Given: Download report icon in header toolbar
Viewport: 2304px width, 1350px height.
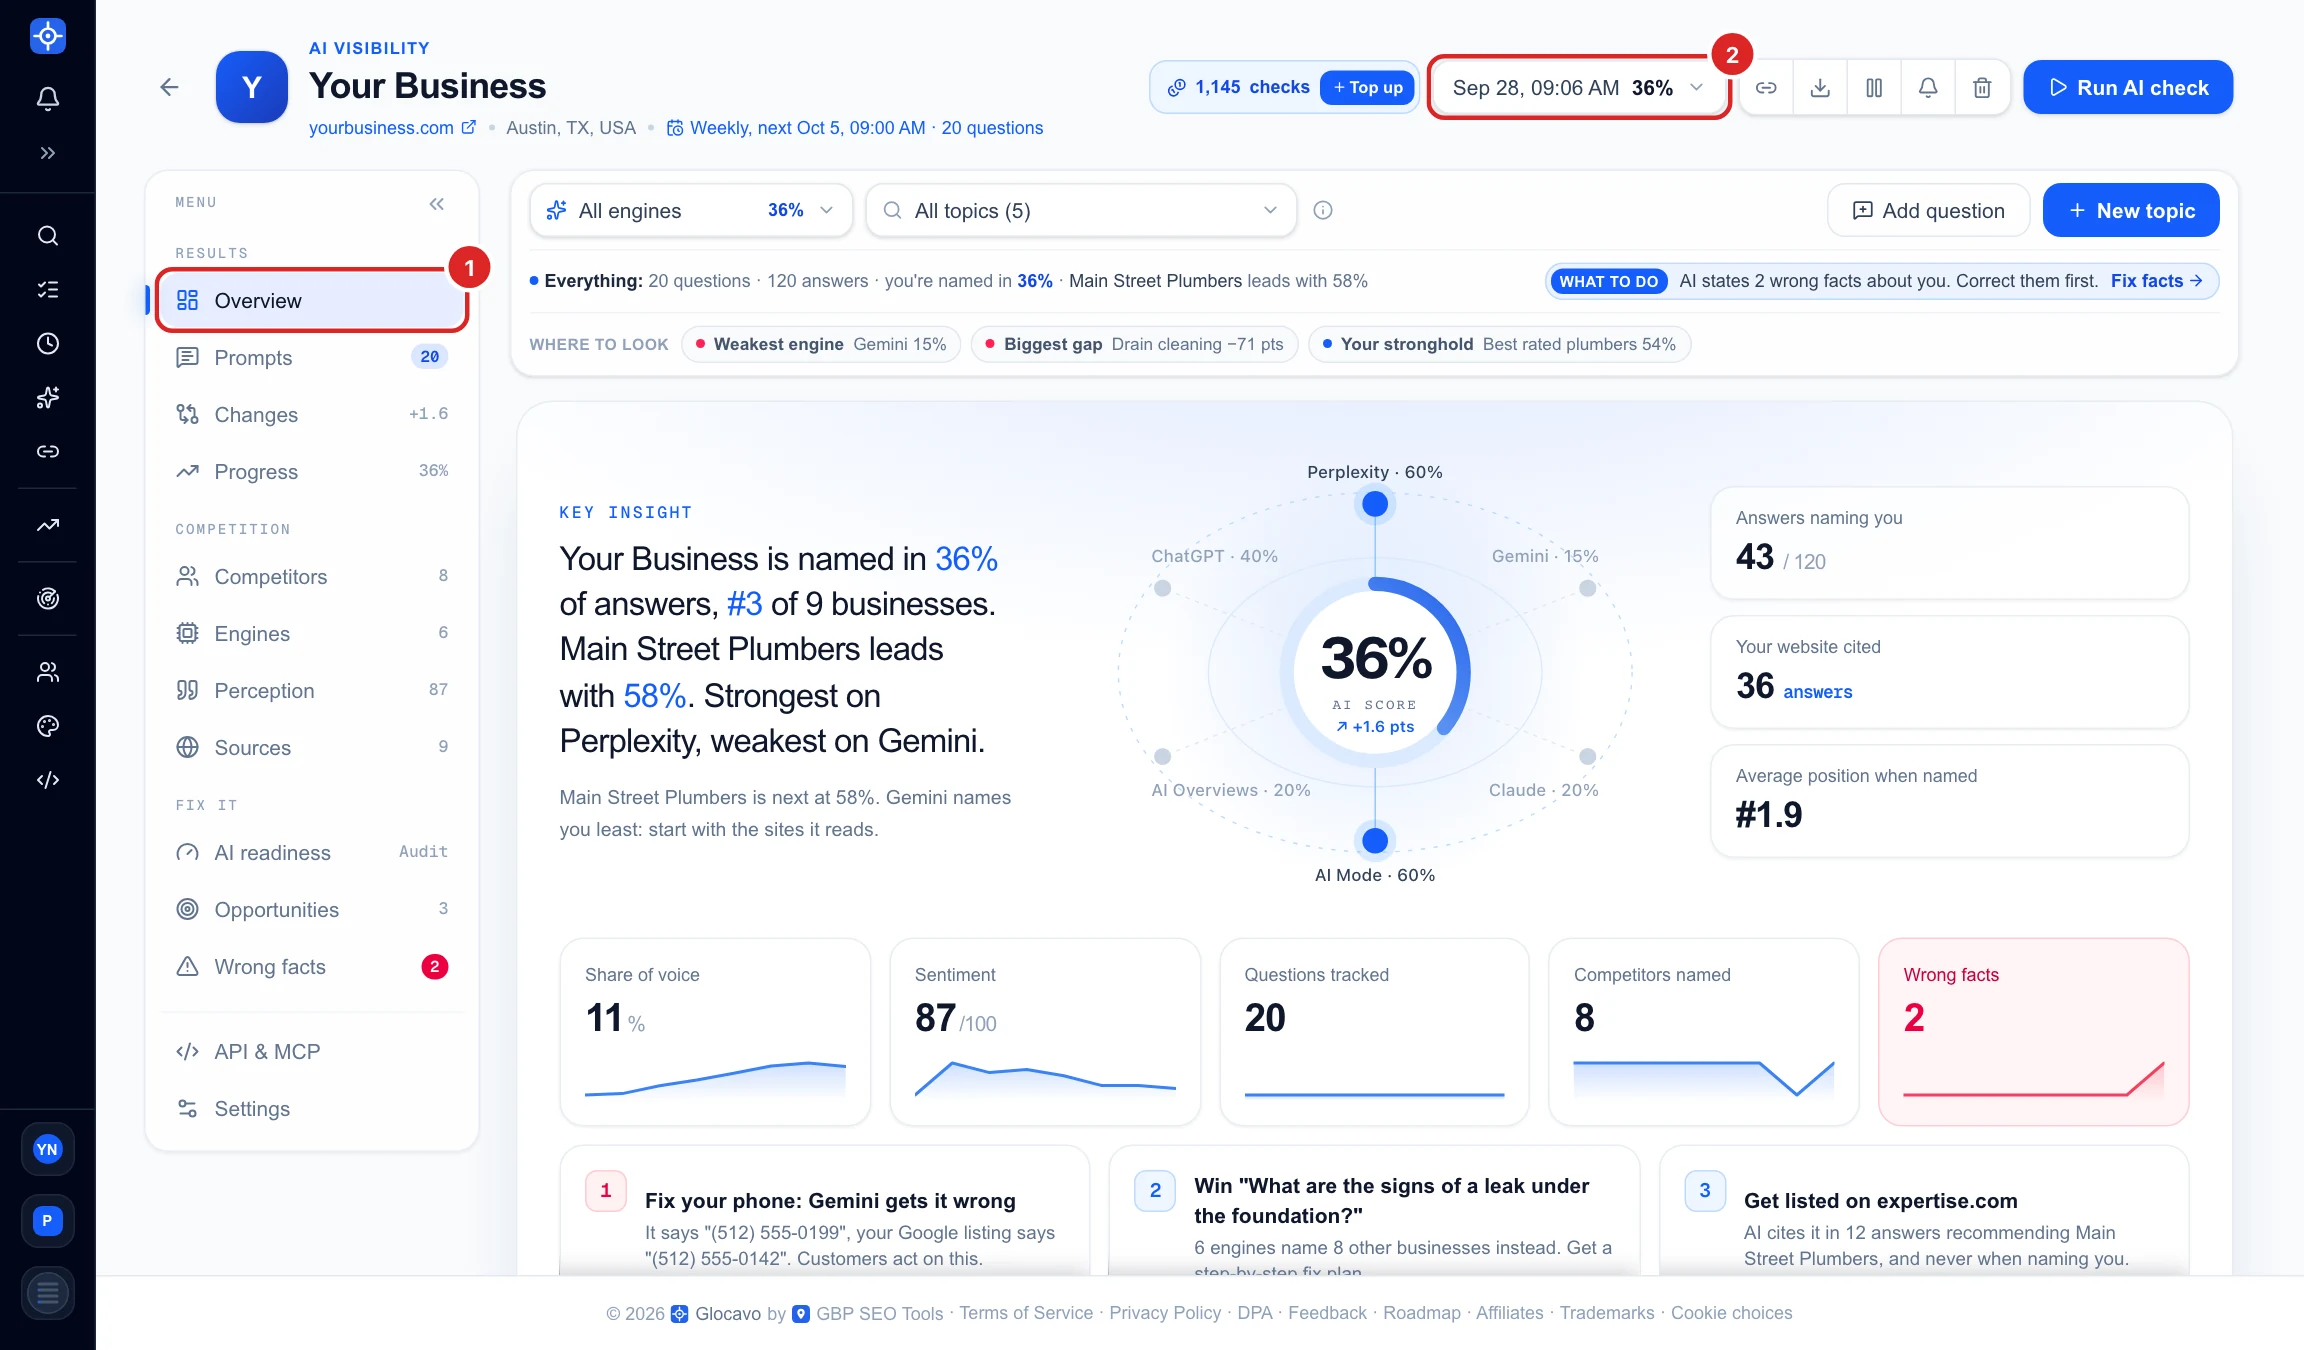Looking at the screenshot, I should tap(1820, 88).
